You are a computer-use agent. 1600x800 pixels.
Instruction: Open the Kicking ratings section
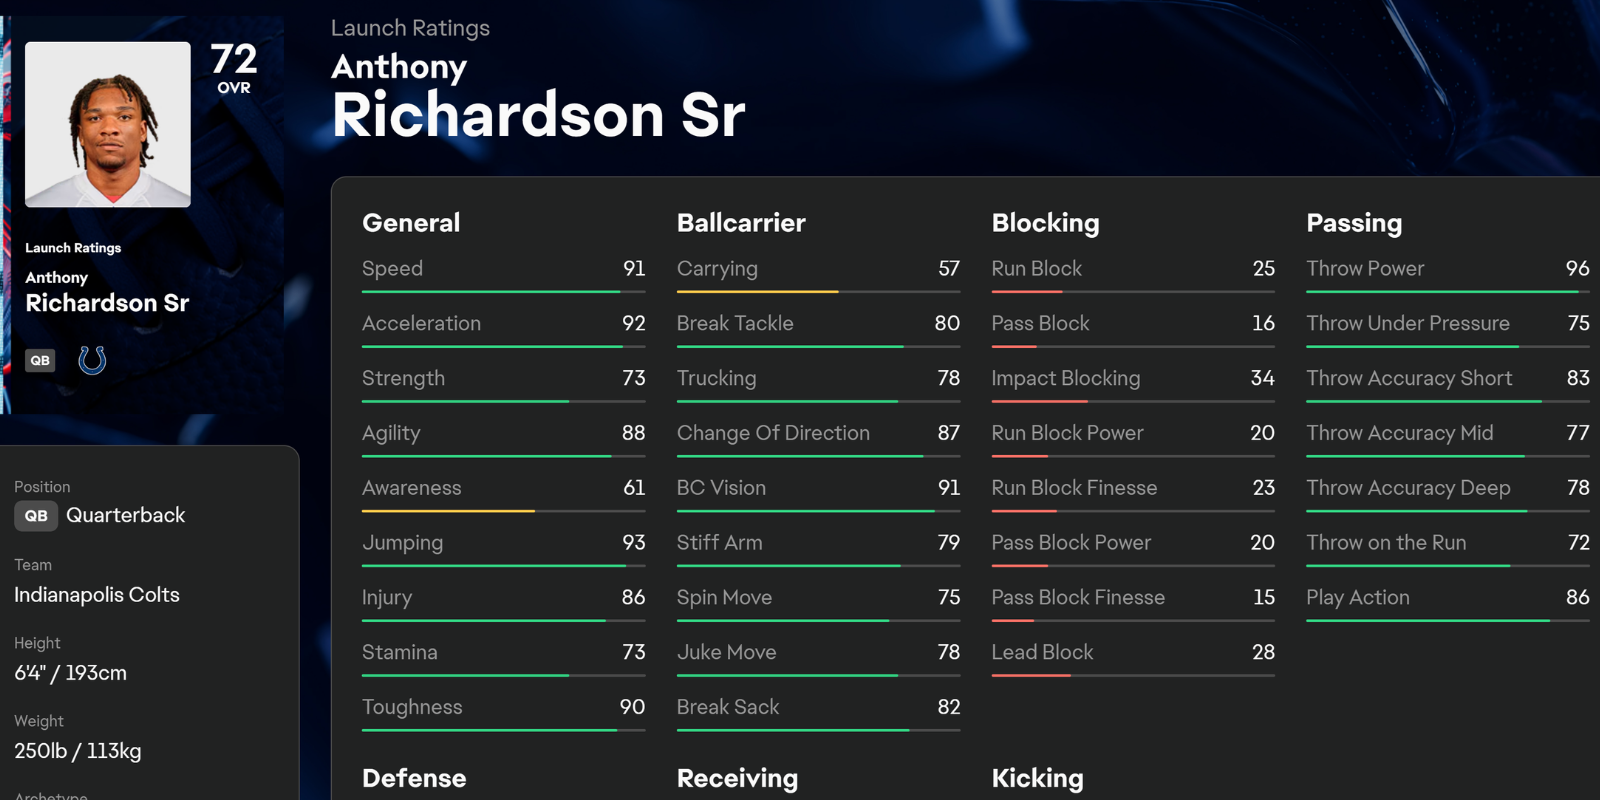pyautogui.click(x=1037, y=778)
